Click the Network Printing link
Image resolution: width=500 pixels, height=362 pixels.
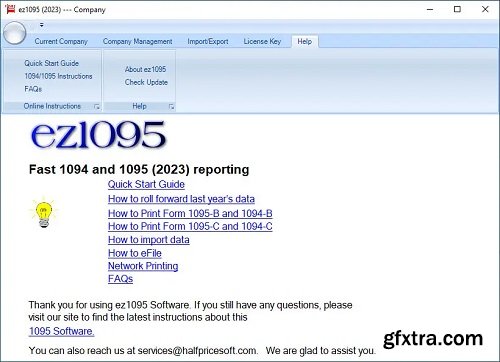click(143, 266)
